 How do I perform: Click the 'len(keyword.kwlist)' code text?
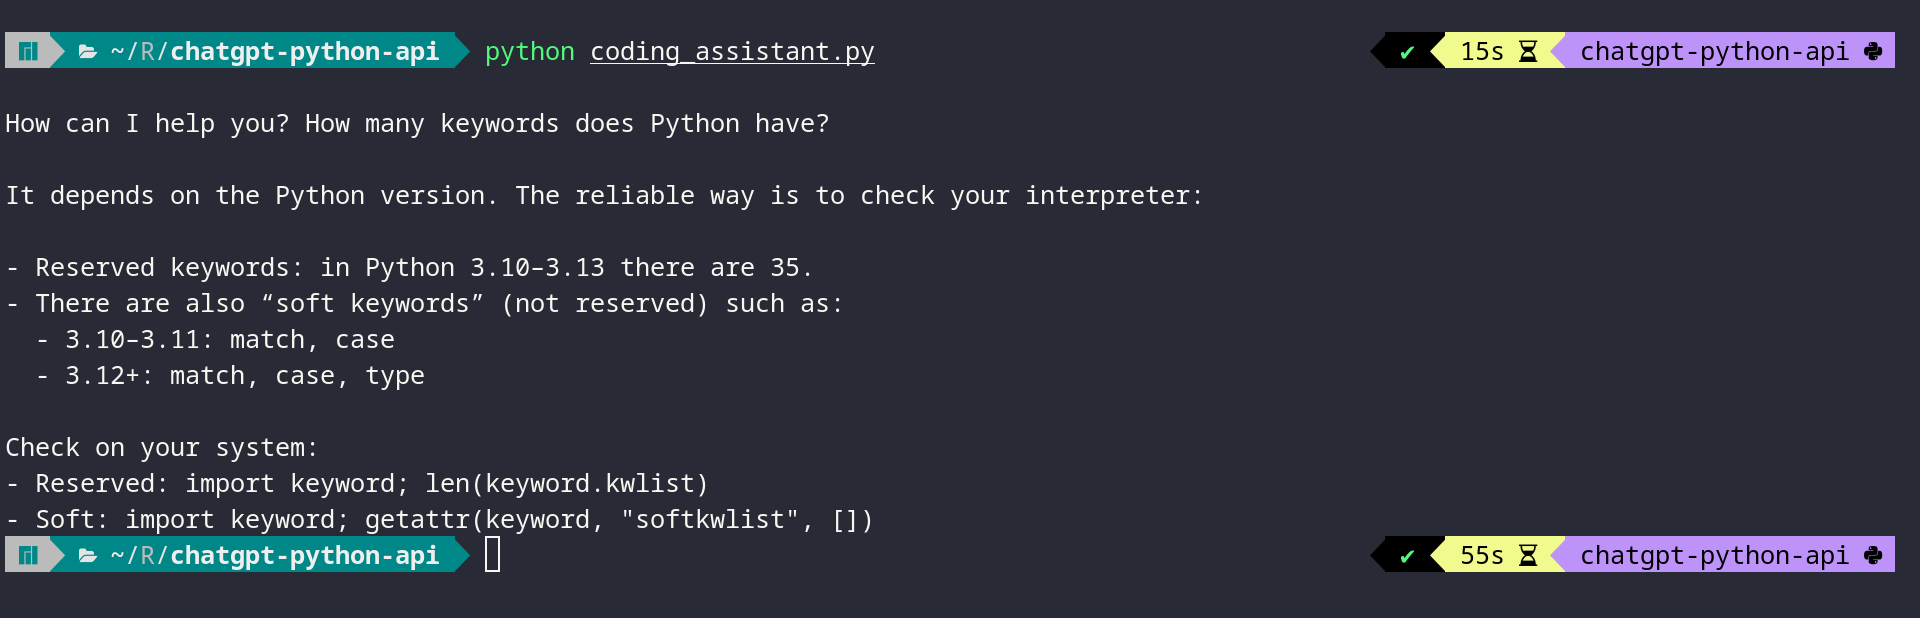(x=566, y=483)
